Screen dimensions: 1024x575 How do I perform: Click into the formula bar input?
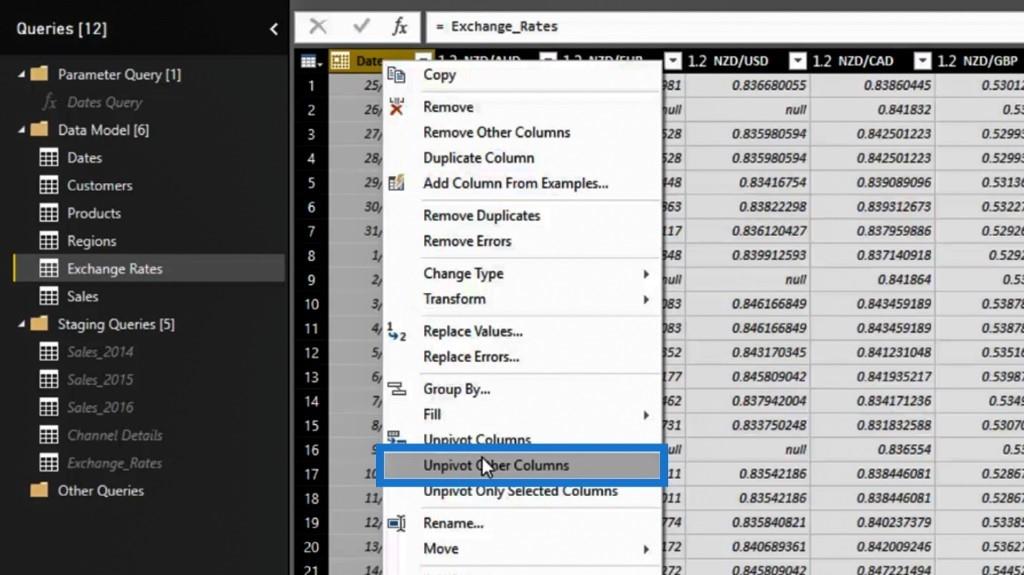click(725, 26)
